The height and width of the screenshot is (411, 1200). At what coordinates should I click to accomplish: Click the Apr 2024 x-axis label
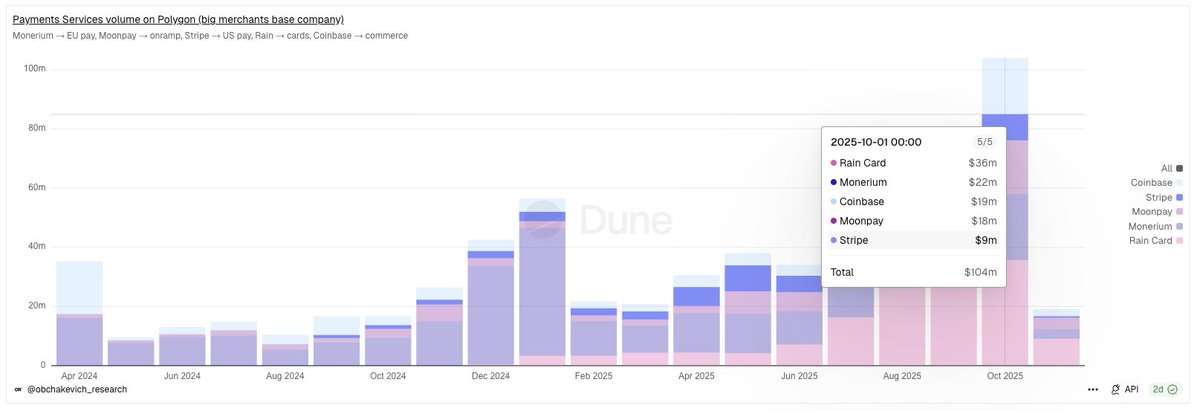pos(79,376)
